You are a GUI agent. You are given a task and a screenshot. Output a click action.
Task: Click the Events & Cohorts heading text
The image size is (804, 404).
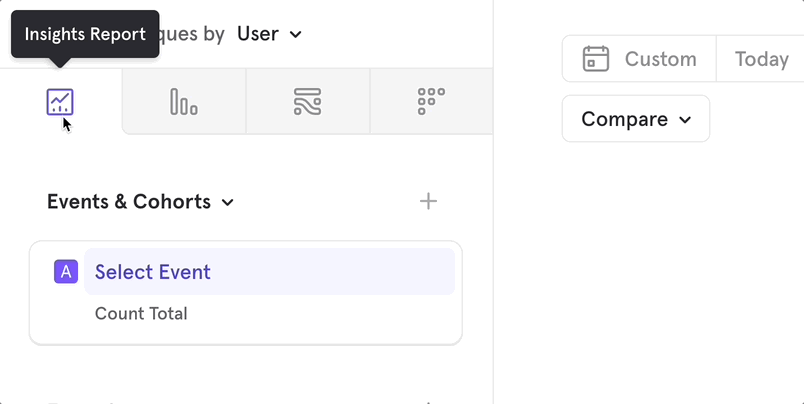pyautogui.click(x=129, y=202)
